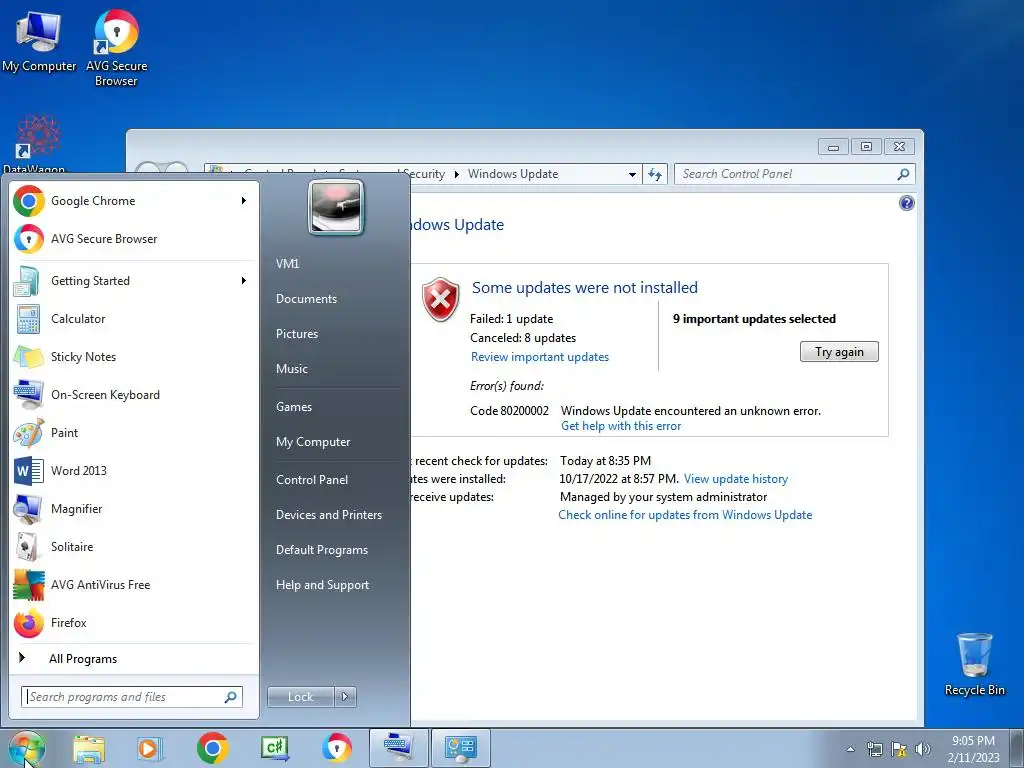Click the refresh button beside address bar
Viewport: 1024px width, 768px height.
tap(655, 174)
